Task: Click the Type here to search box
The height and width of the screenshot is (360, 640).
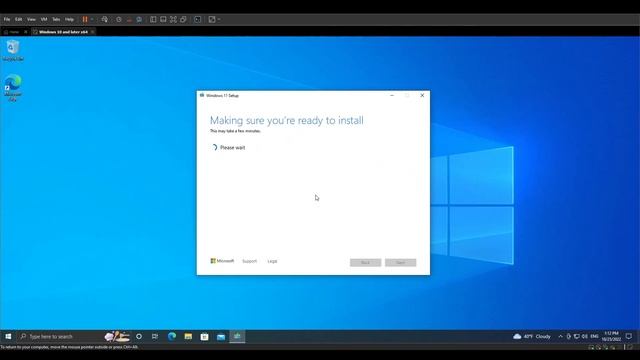Action: point(73,336)
